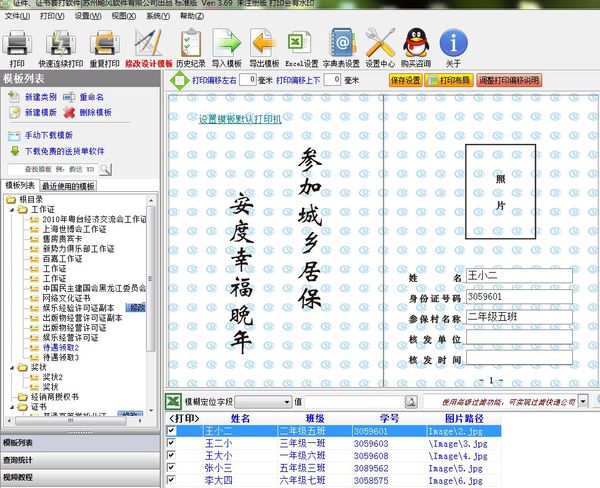
Task: Click the 导入模板 green arrow icon
Action: (227, 43)
